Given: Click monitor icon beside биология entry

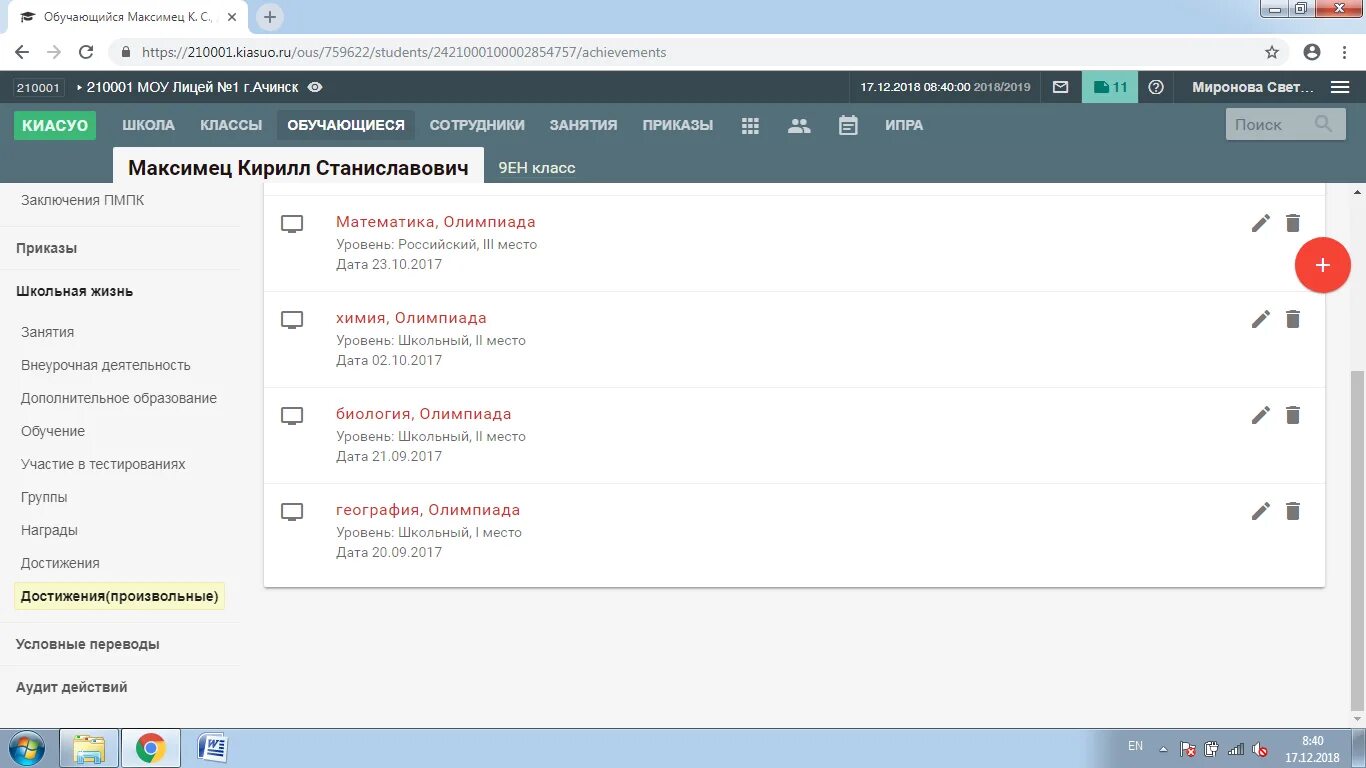Looking at the screenshot, I should coord(291,415).
